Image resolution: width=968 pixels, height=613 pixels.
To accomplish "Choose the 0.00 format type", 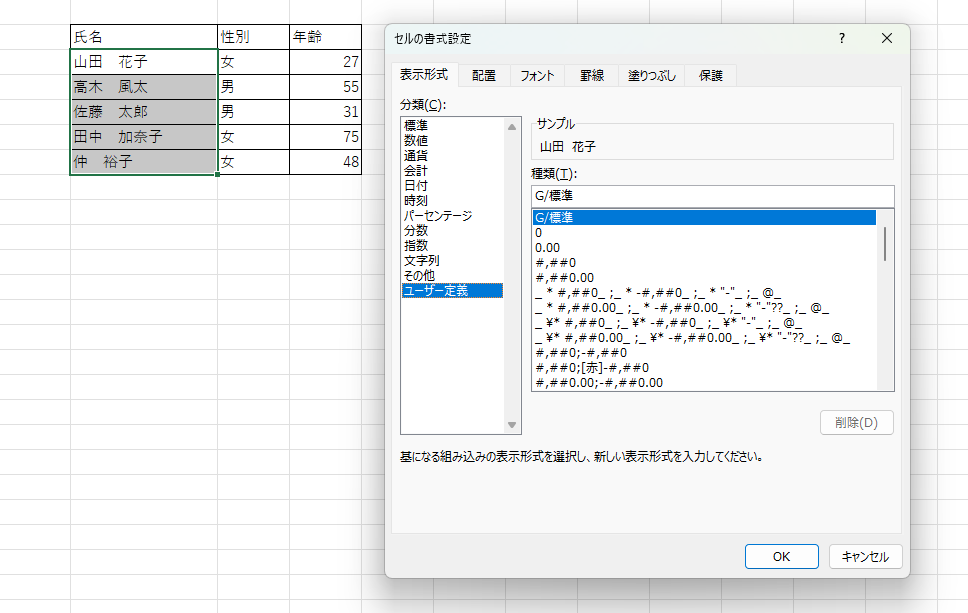I will pos(547,247).
